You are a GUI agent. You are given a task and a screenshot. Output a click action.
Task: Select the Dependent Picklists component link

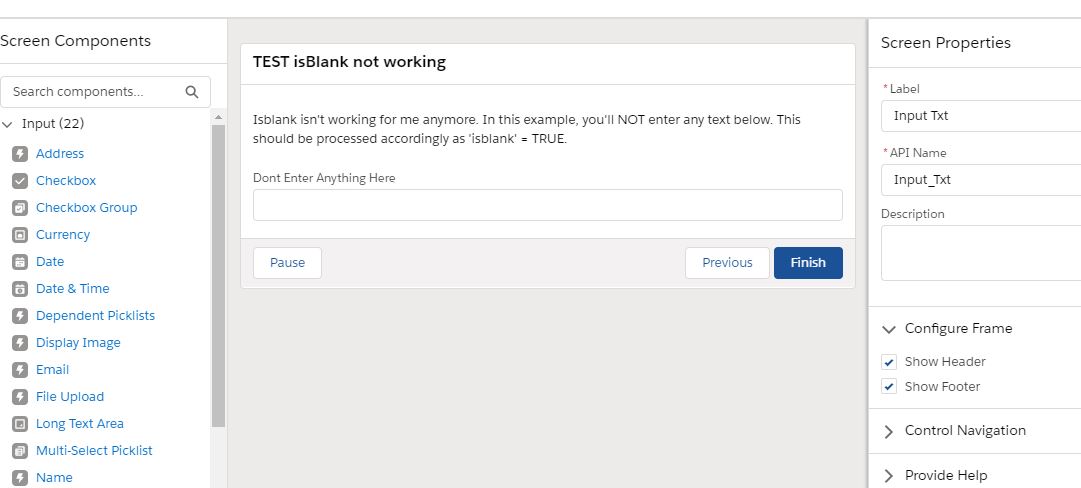click(95, 316)
